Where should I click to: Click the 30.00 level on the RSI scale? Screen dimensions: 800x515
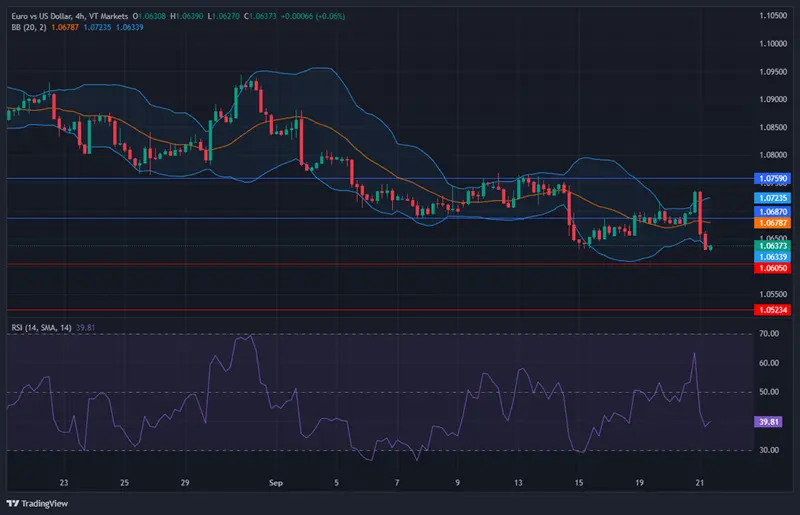[769, 451]
